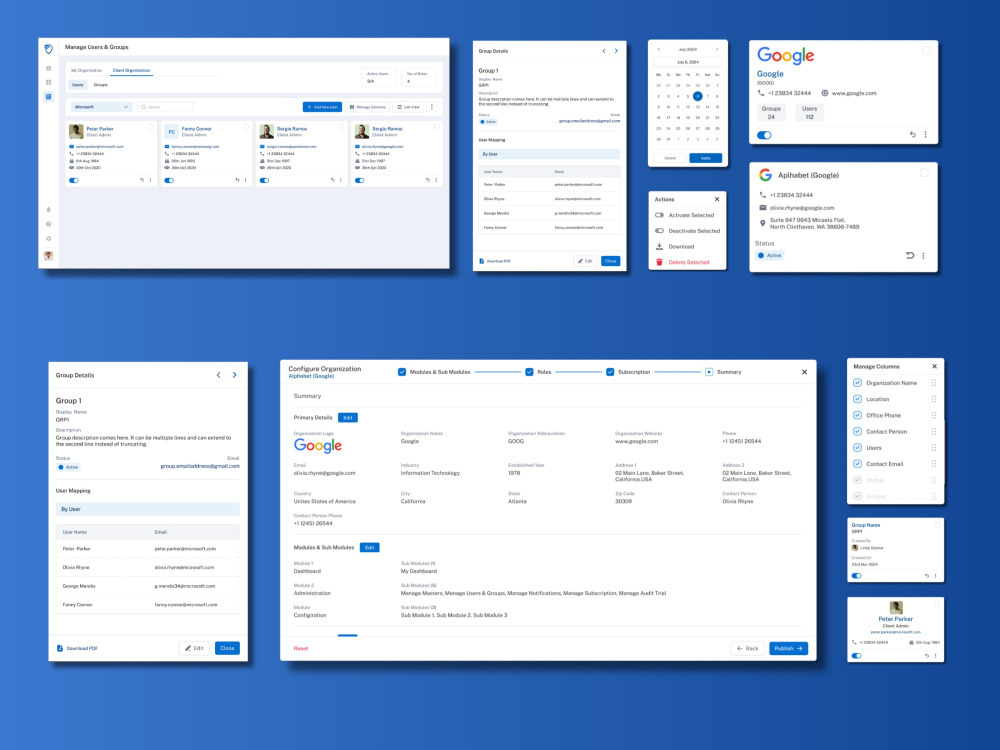
Task: Click Apply in the calendar picker
Action: click(705, 158)
